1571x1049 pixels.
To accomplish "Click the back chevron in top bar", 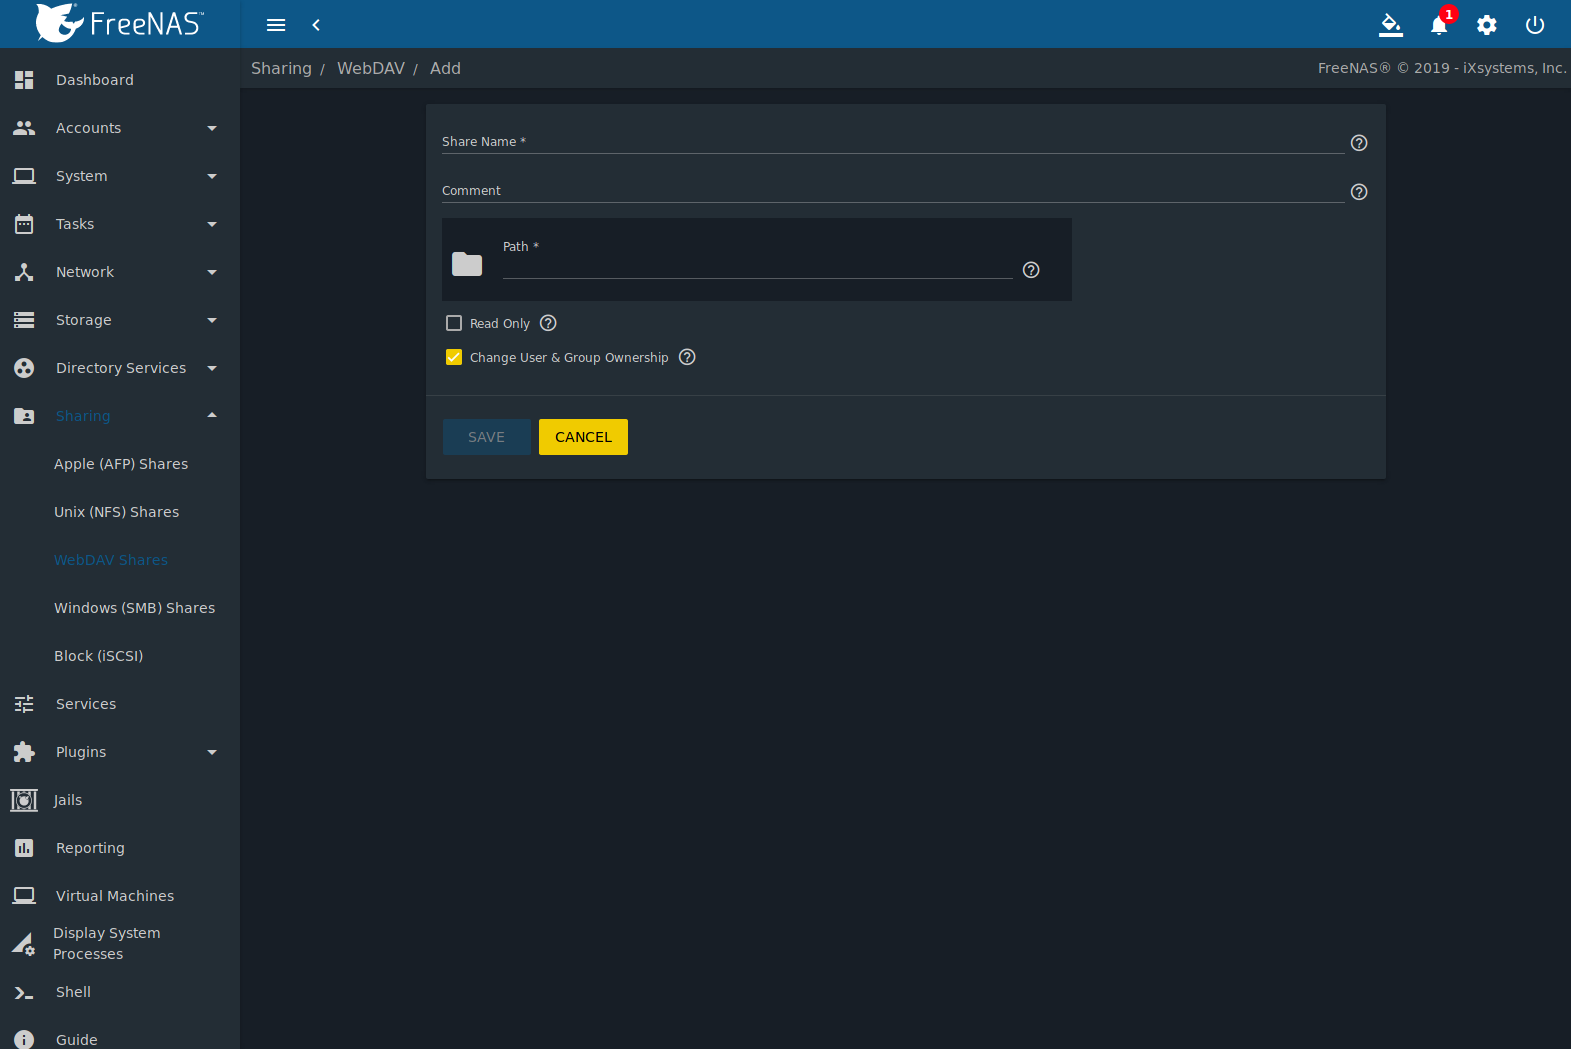I will tap(316, 25).
